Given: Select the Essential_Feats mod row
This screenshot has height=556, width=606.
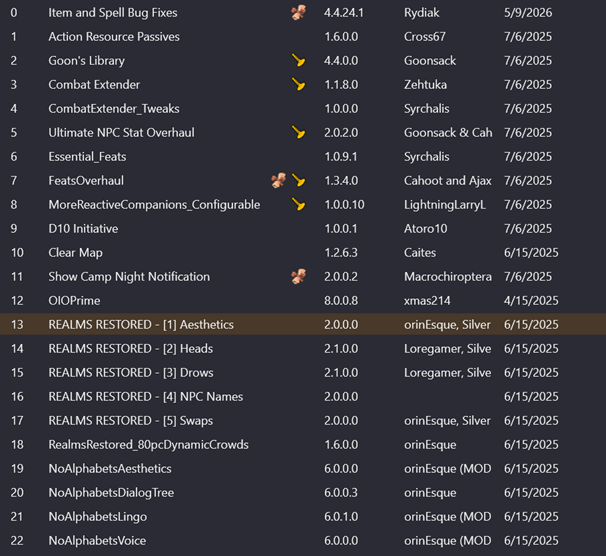Looking at the screenshot, I should point(303,156).
